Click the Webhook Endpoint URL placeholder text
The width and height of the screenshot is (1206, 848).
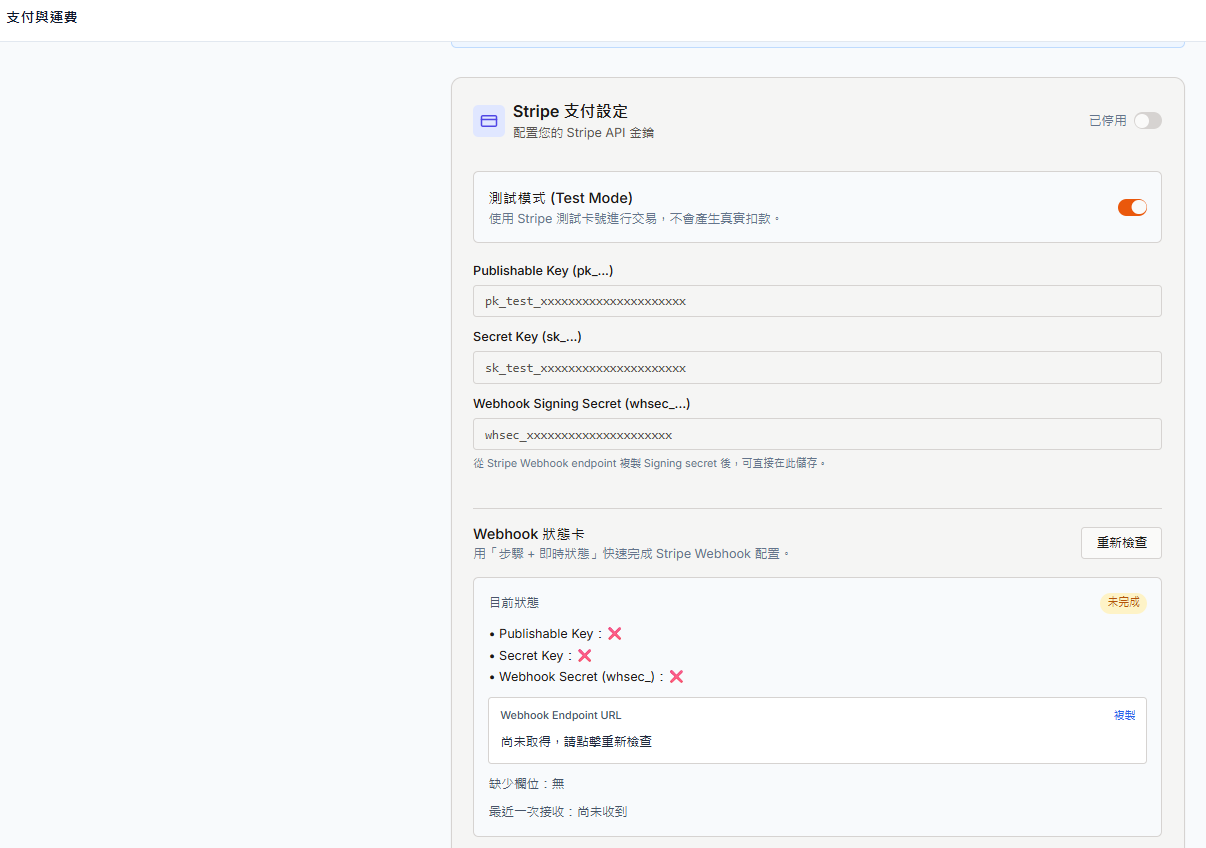576,742
